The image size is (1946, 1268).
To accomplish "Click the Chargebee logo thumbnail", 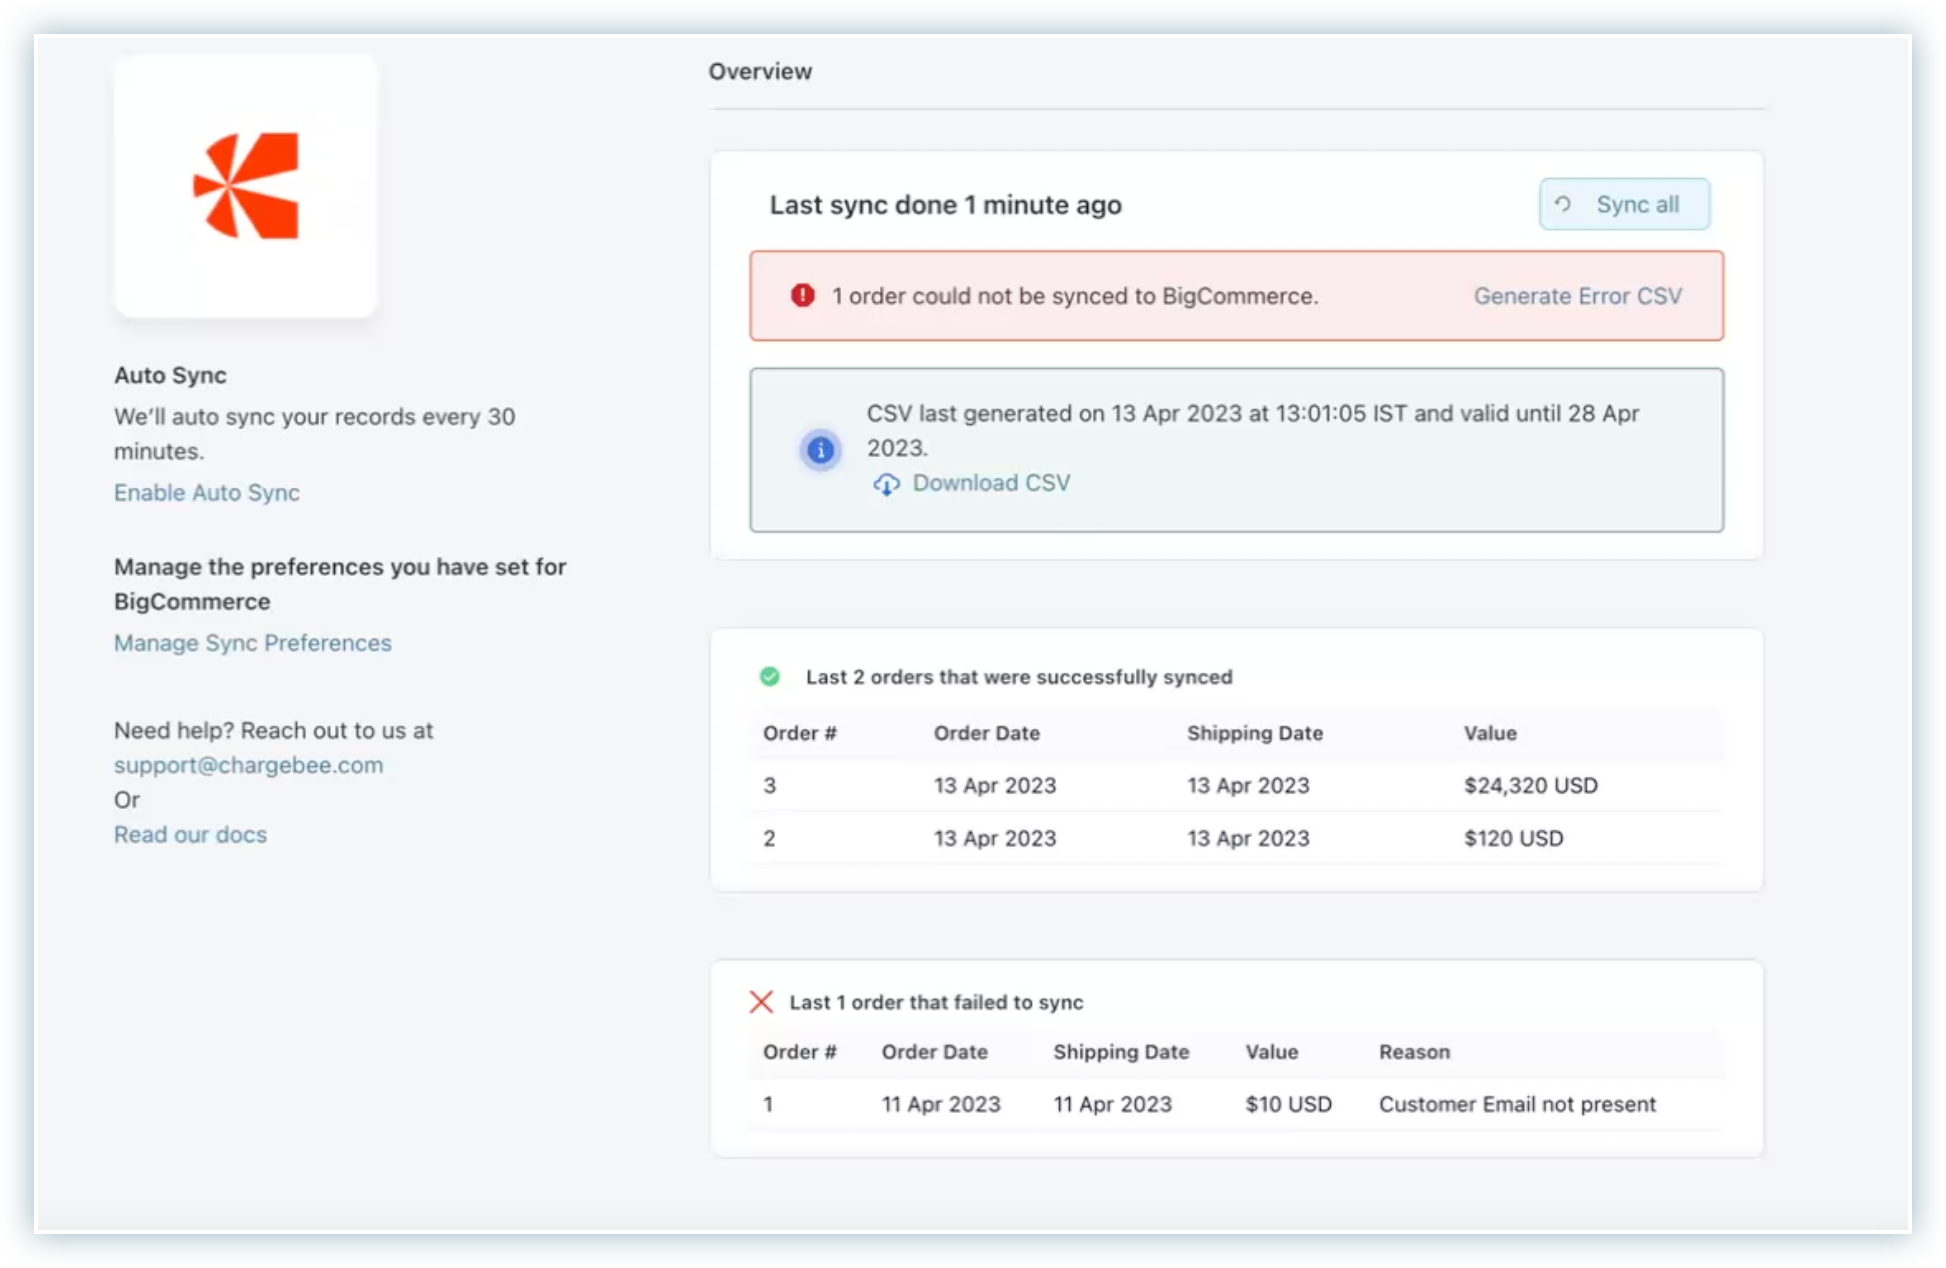I will click(246, 187).
